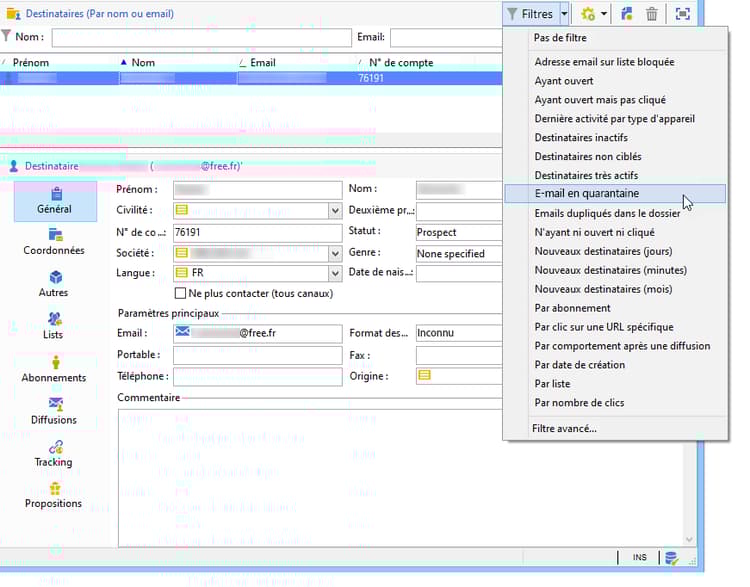Click the Destinataire person icon

(x=14, y=166)
